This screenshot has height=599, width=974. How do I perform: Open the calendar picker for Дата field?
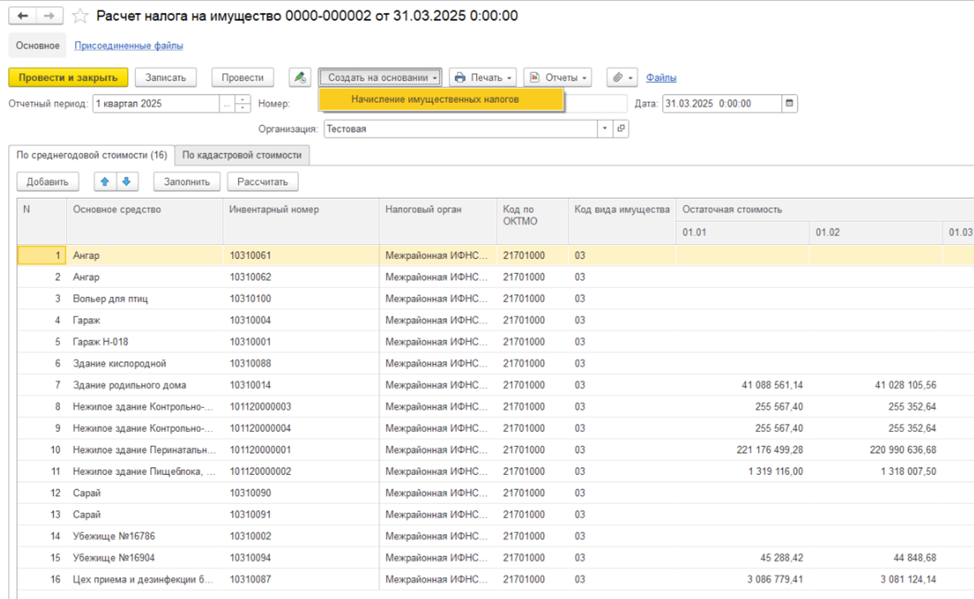[790, 103]
